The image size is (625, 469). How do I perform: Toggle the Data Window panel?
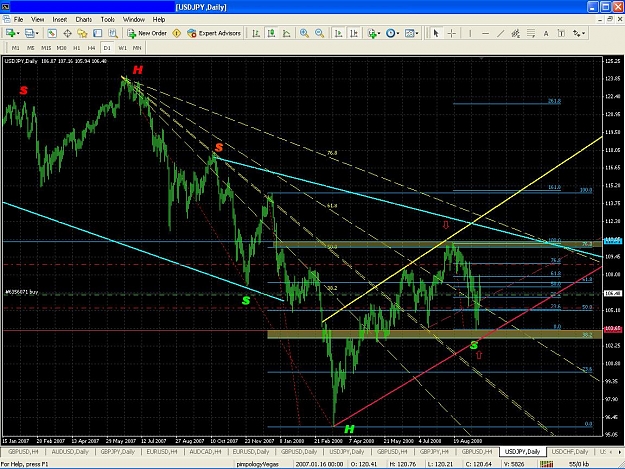[x=67, y=33]
